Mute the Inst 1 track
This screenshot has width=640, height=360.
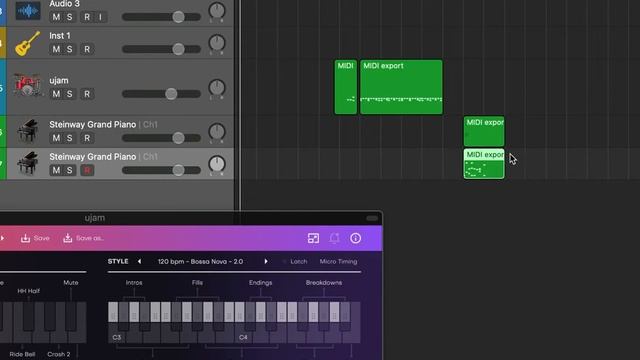pos(56,49)
